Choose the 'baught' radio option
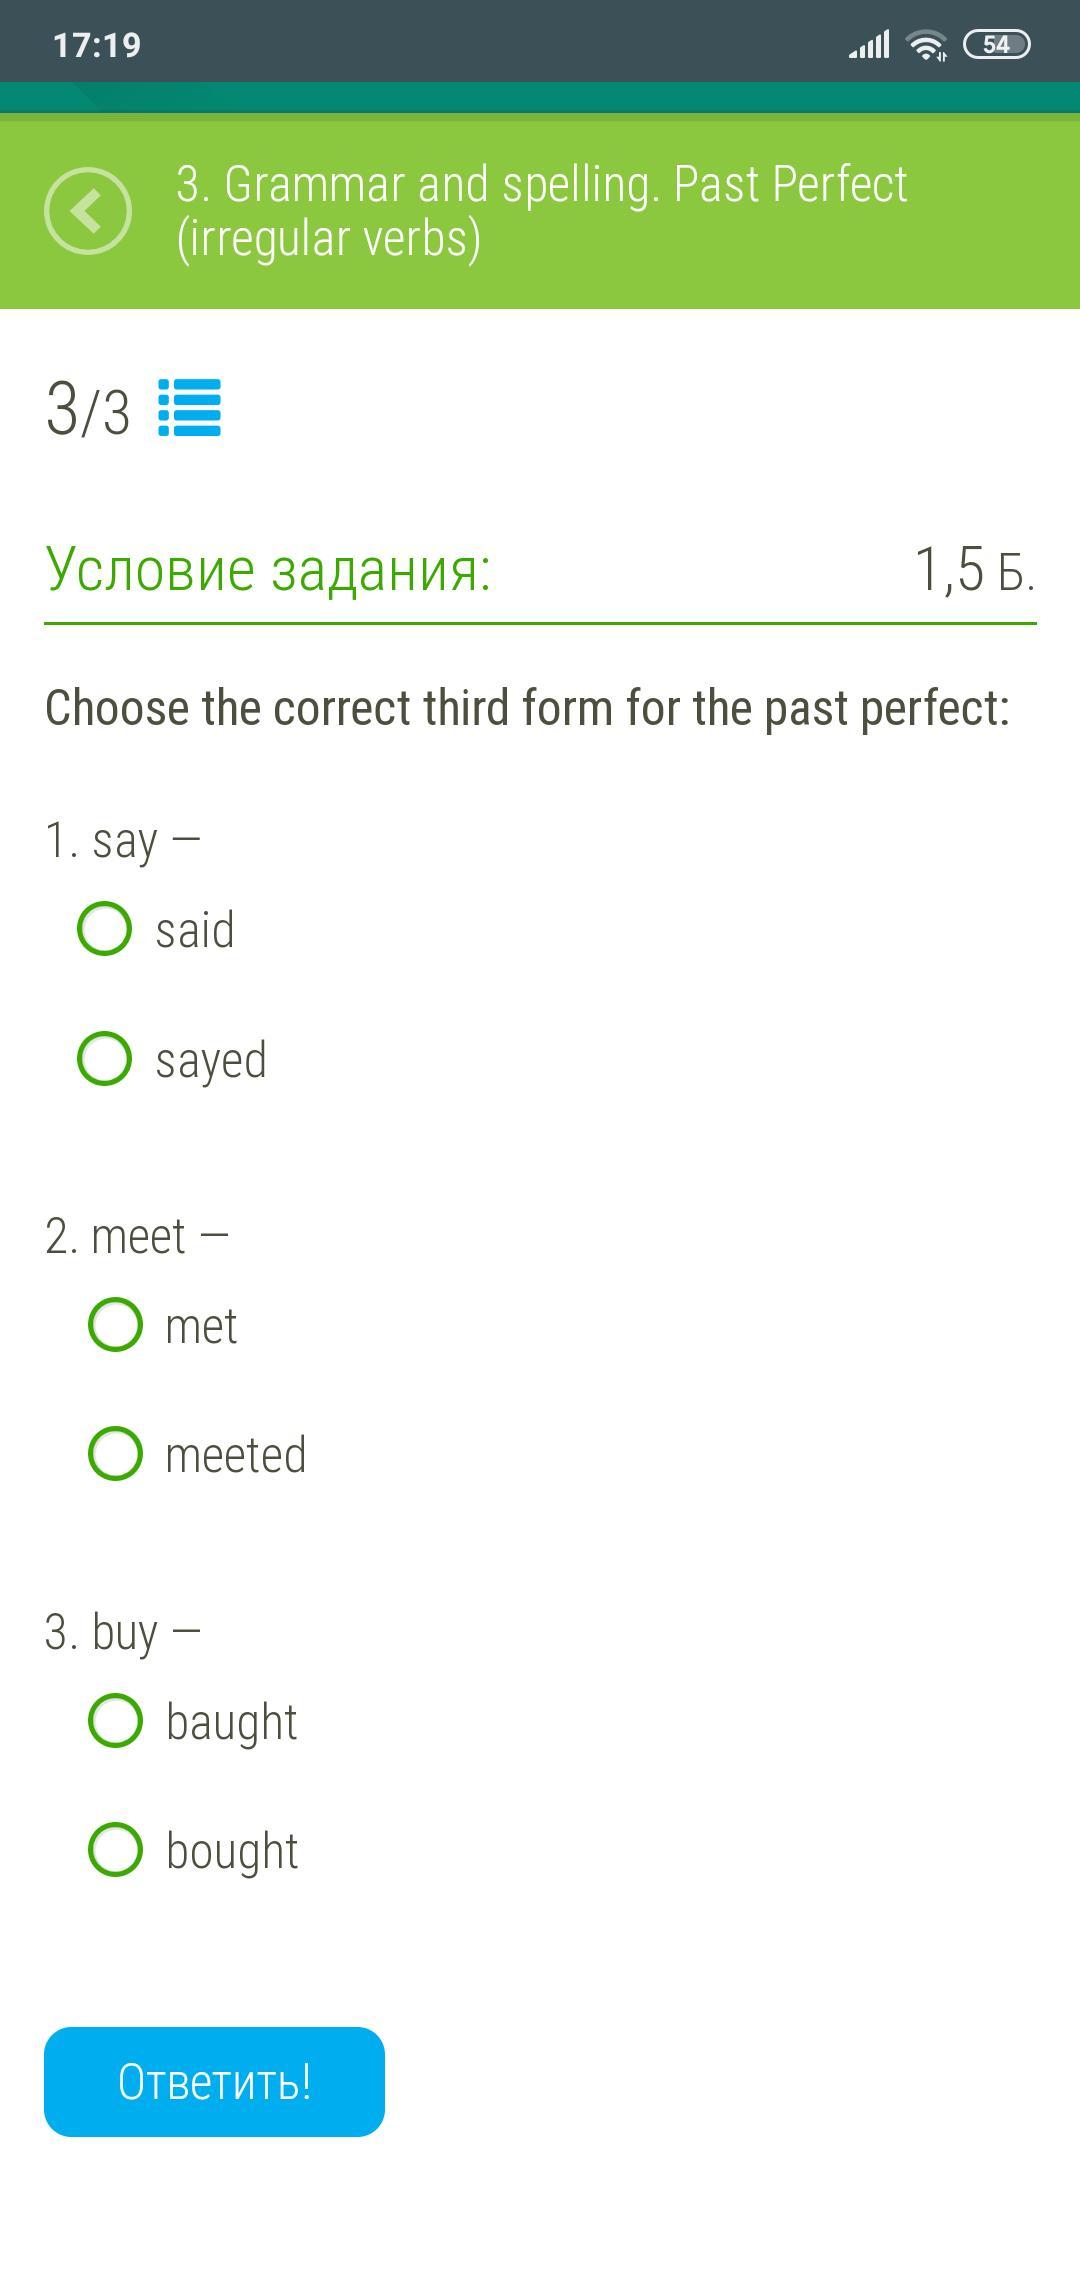Viewport: 1080px width, 2280px height. [x=116, y=1721]
